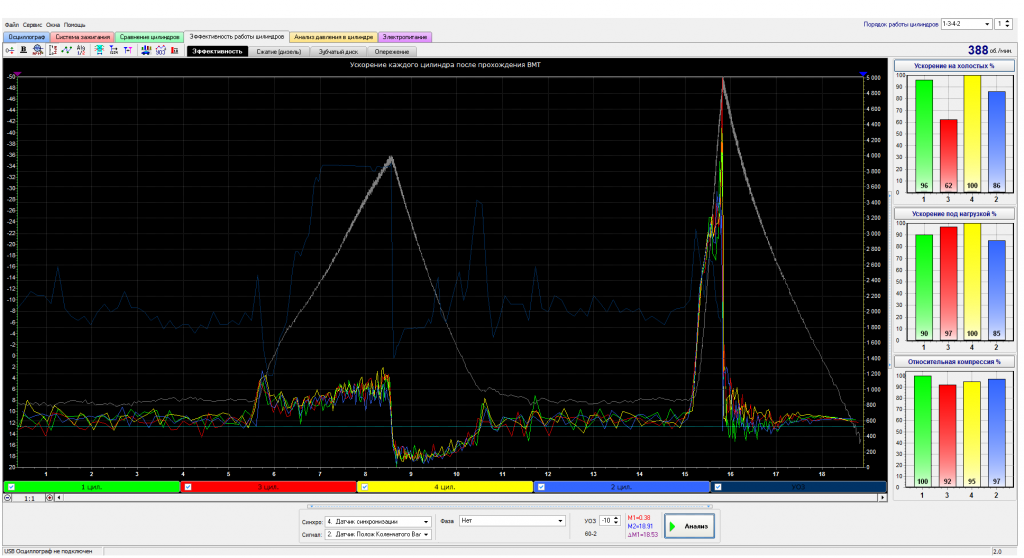Open the cylinder firing order dropdown 1-3-4-2
This screenshot has width=1024, height=558.
tap(967, 24)
